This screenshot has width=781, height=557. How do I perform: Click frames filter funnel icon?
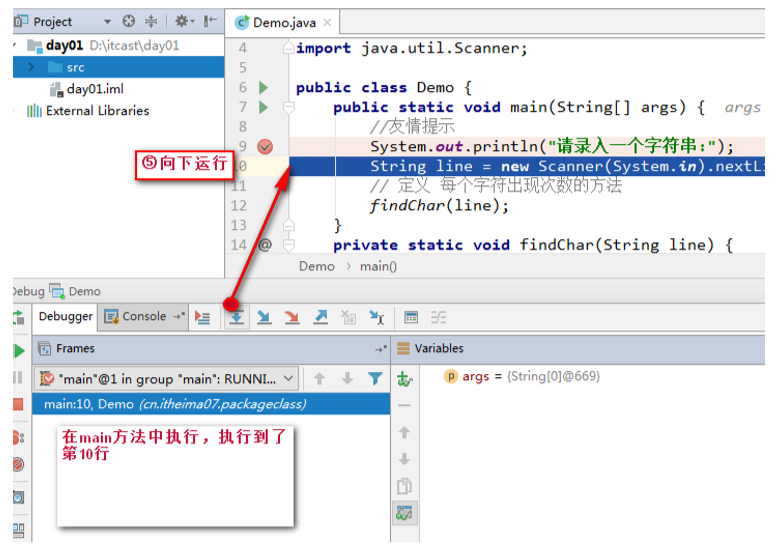375,379
